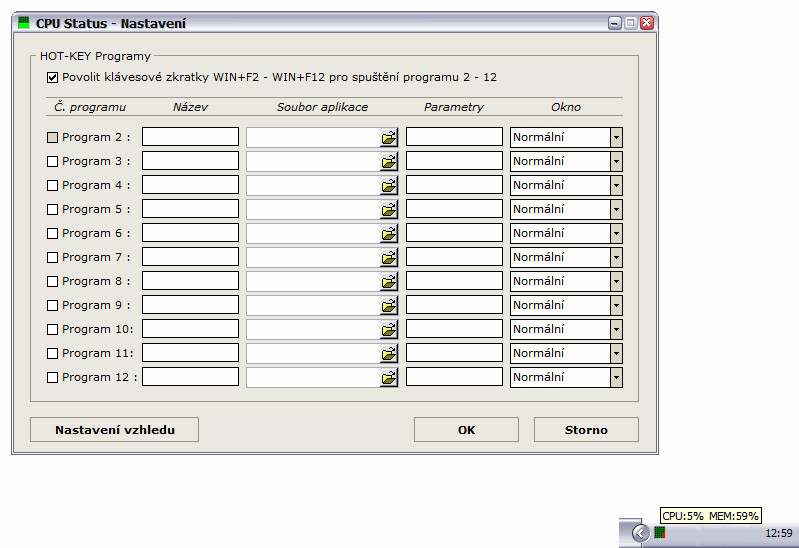Enable Program 12 checkbox
799x548 pixels.
(52, 377)
